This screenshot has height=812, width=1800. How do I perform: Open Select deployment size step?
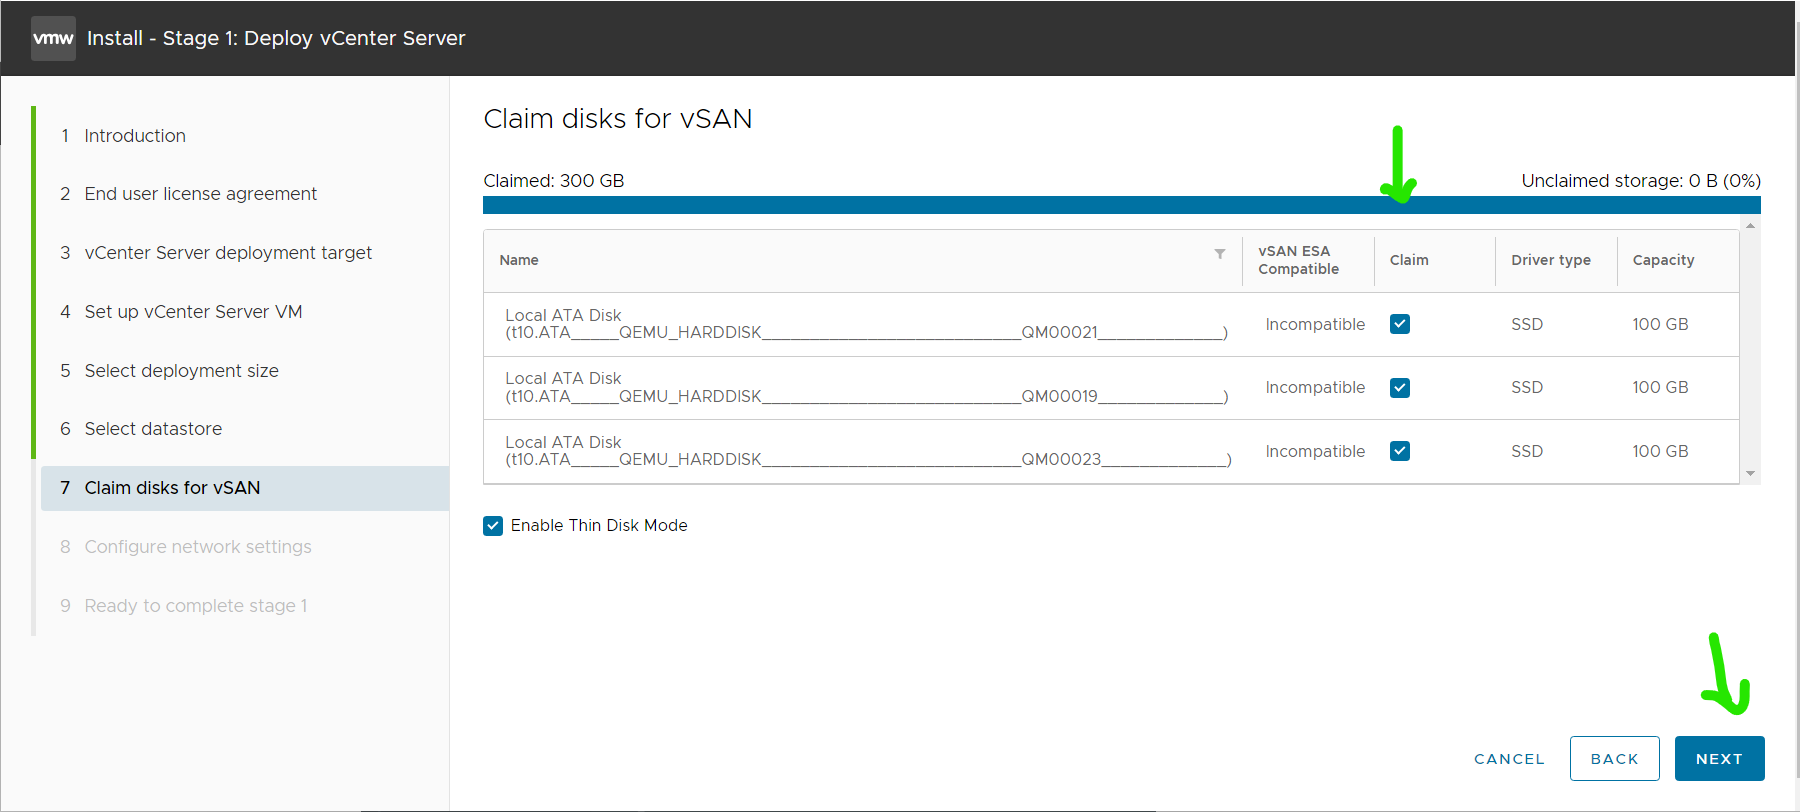[181, 371]
